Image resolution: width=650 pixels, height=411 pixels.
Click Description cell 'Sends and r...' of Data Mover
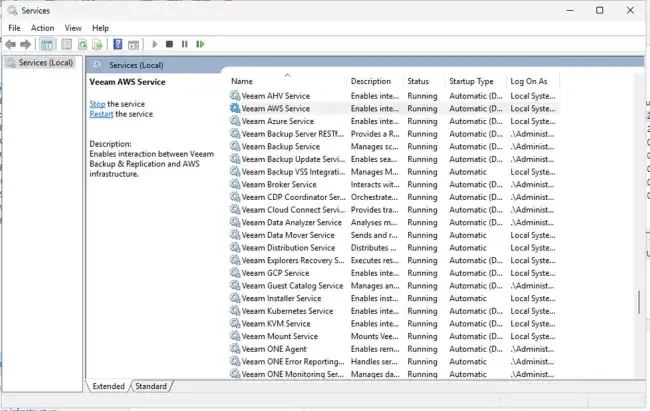click(x=374, y=235)
